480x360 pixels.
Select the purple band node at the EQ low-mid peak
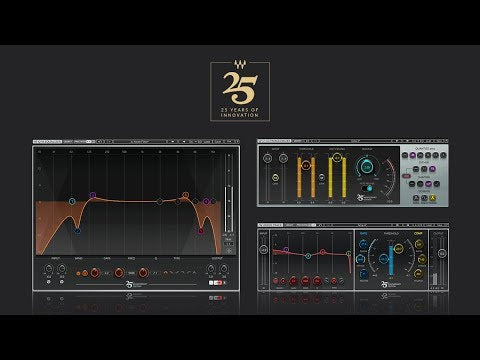click(93, 195)
